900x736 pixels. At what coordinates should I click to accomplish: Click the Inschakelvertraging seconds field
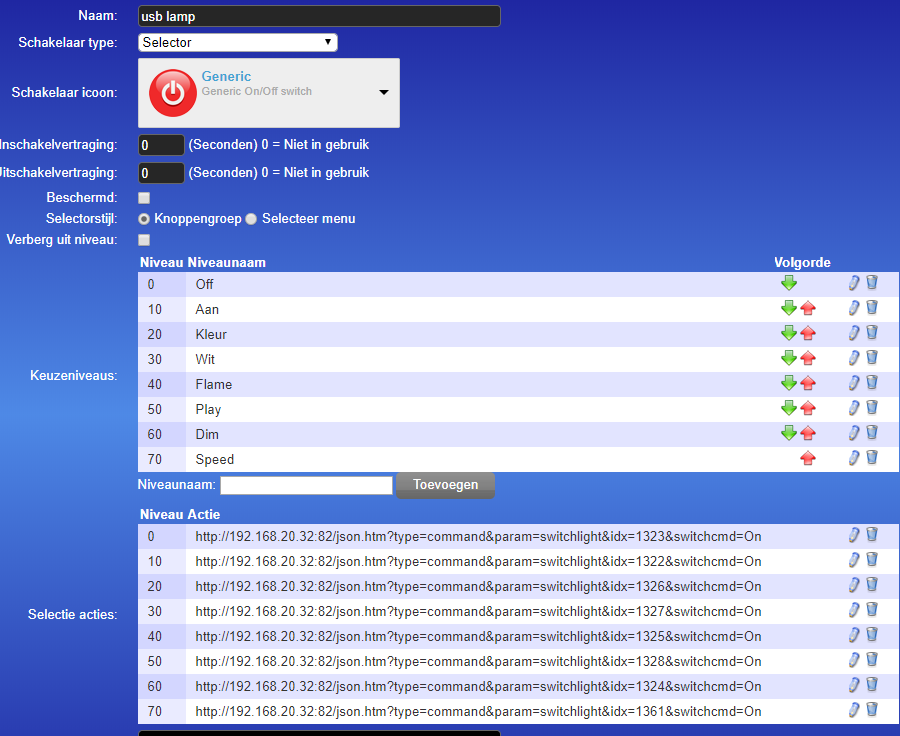point(161,145)
